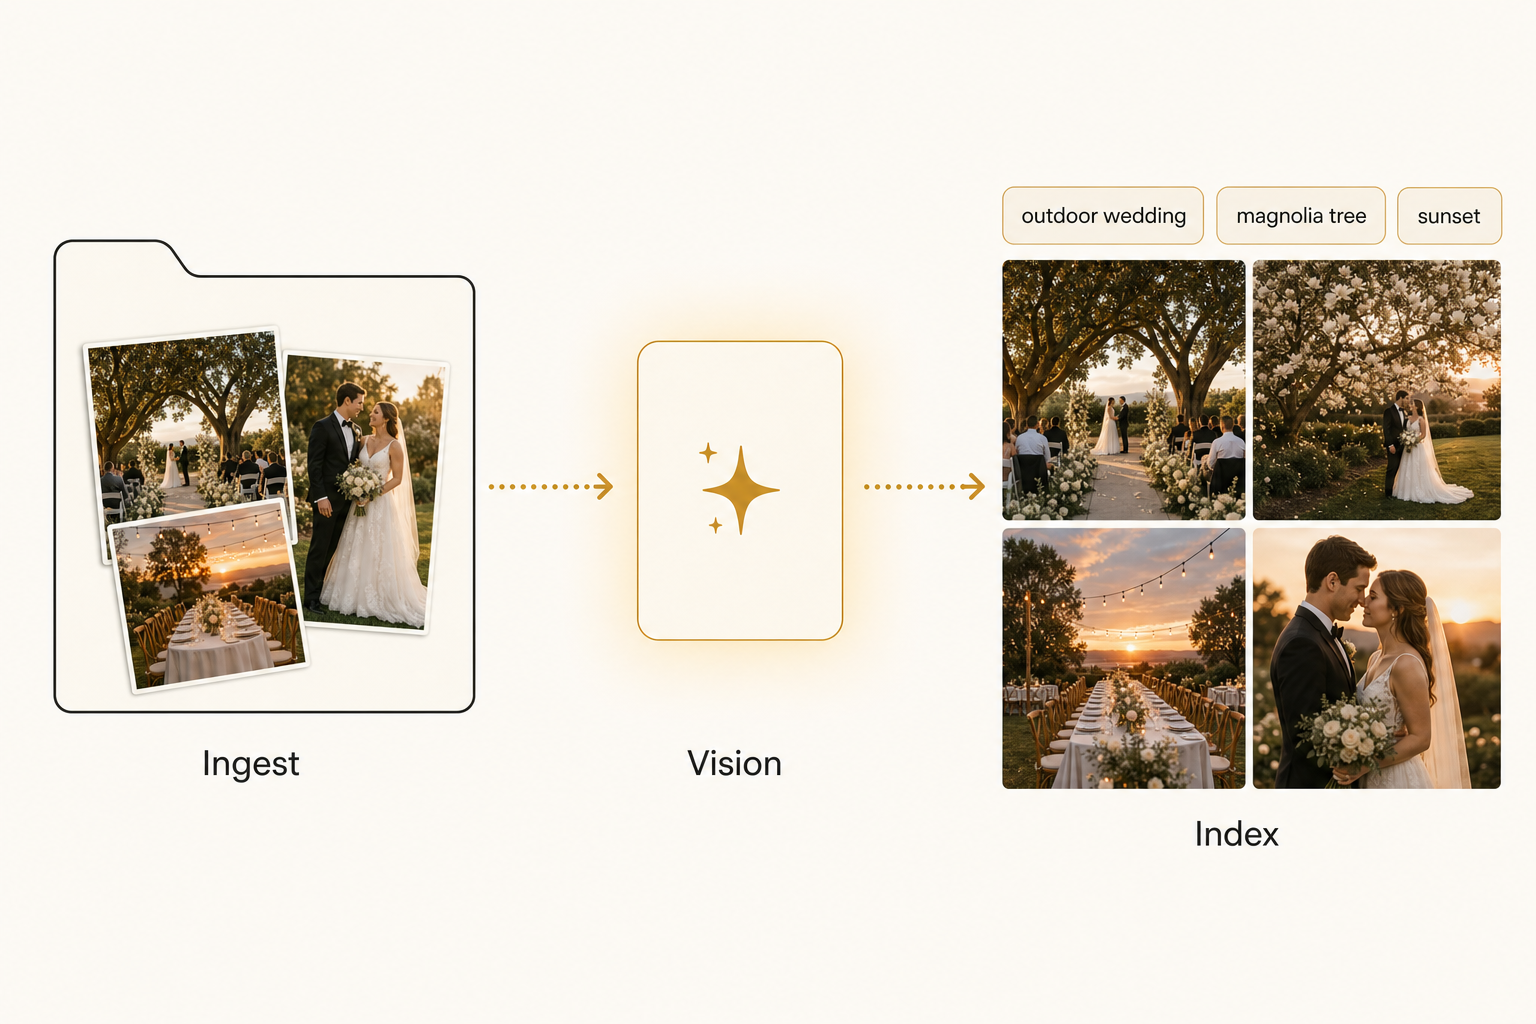Click the magnolia tree tag
This screenshot has width=1536, height=1024.
click(1301, 216)
